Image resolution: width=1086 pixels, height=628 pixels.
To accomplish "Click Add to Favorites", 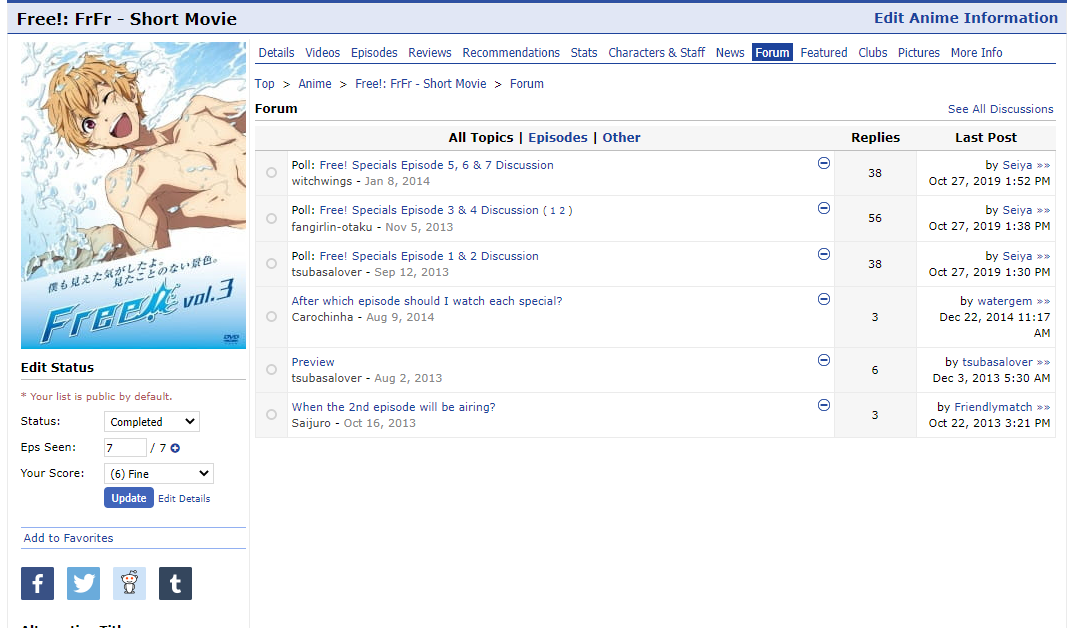I will 68,538.
